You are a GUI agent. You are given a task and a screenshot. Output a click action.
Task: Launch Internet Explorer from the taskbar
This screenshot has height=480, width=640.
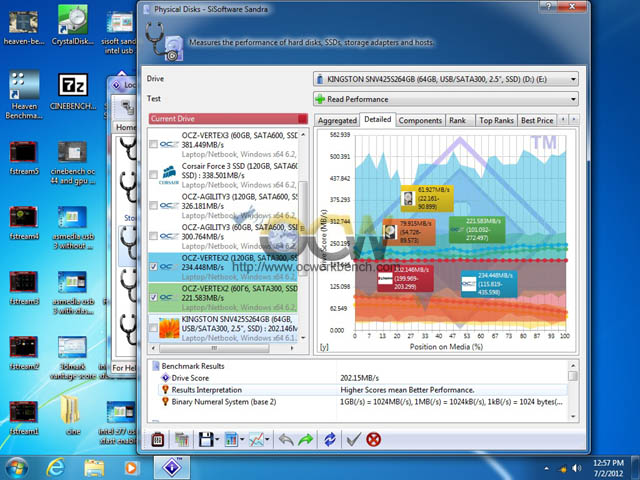click(56, 468)
